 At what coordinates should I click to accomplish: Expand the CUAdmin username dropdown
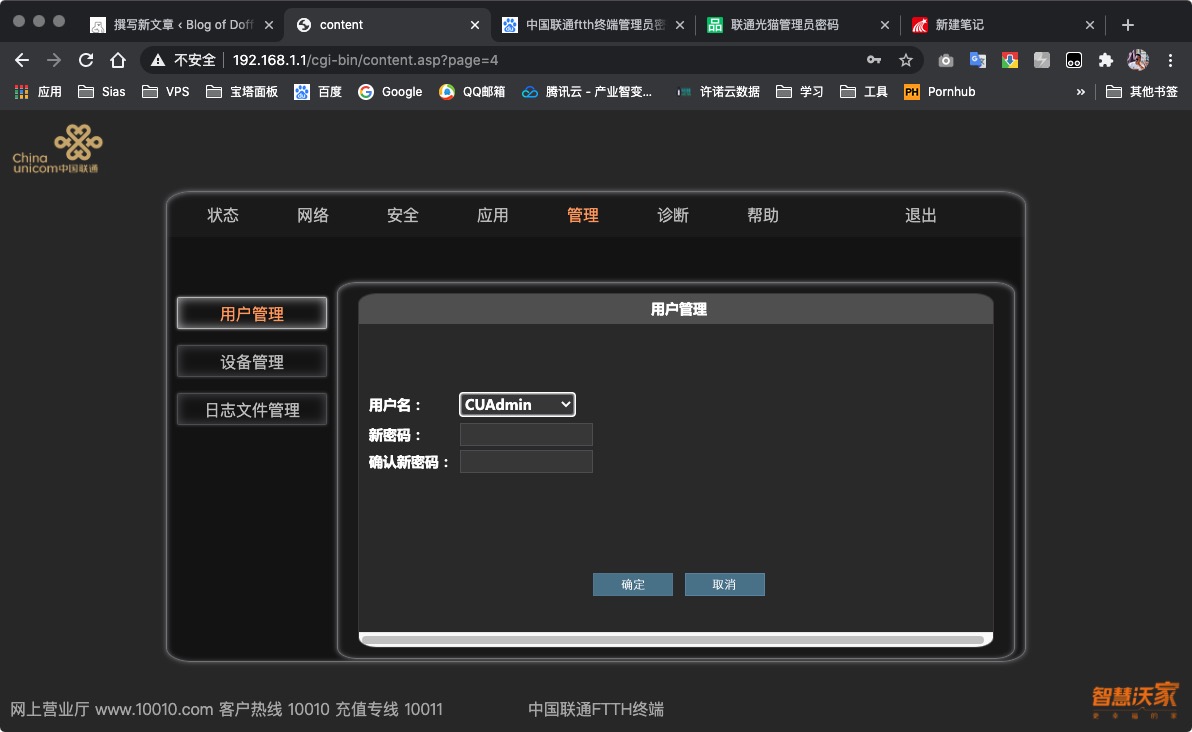coord(517,405)
